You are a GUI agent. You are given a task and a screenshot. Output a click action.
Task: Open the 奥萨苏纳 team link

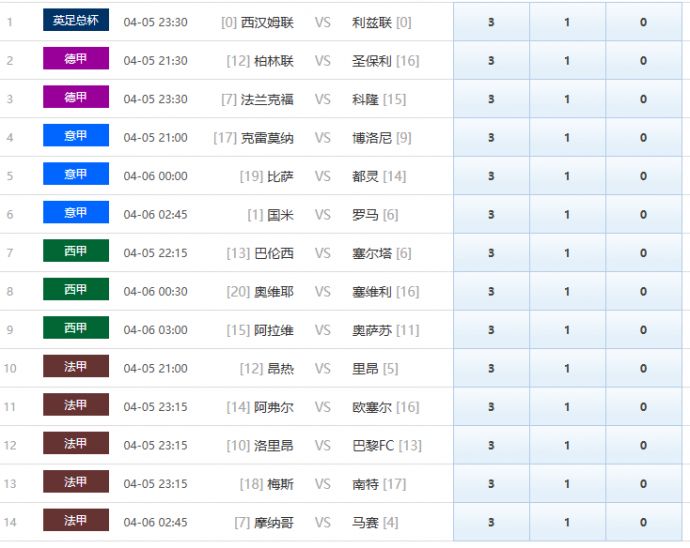[372, 330]
